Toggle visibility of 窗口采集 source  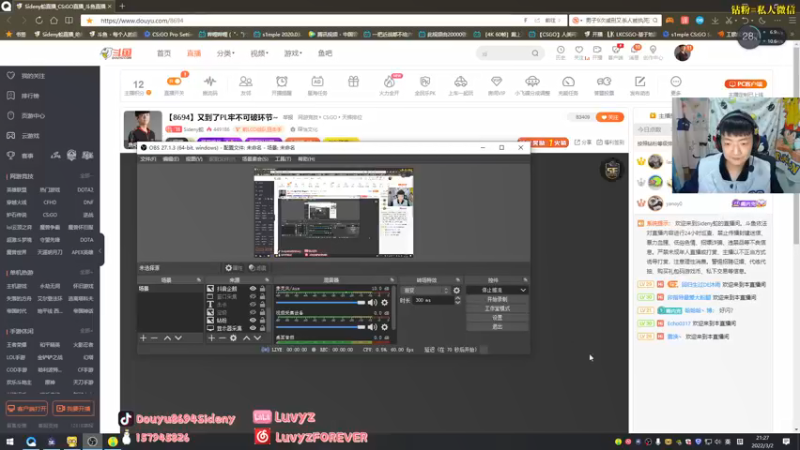click(x=253, y=296)
